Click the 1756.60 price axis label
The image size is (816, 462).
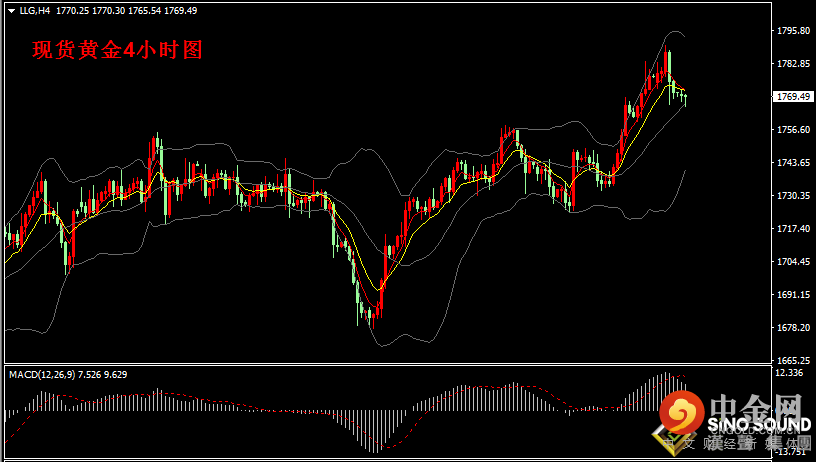(x=793, y=130)
